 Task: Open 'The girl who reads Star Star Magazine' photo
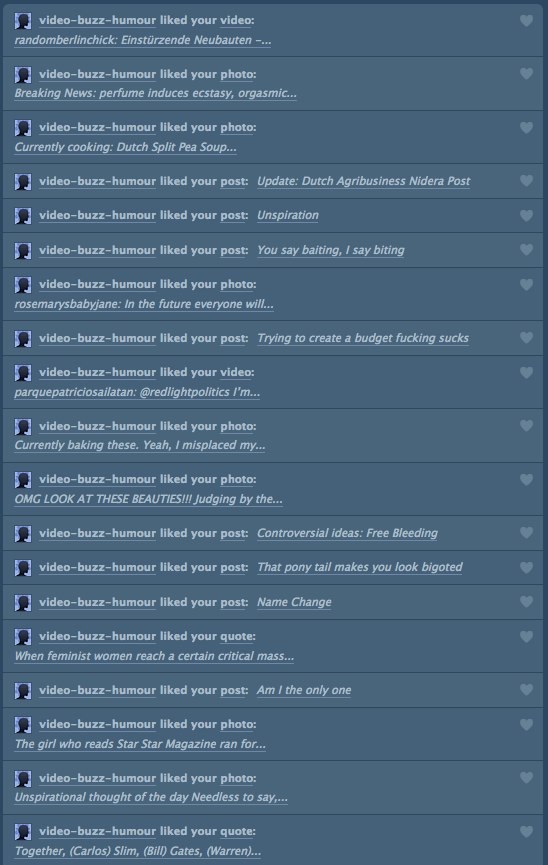click(x=140, y=744)
